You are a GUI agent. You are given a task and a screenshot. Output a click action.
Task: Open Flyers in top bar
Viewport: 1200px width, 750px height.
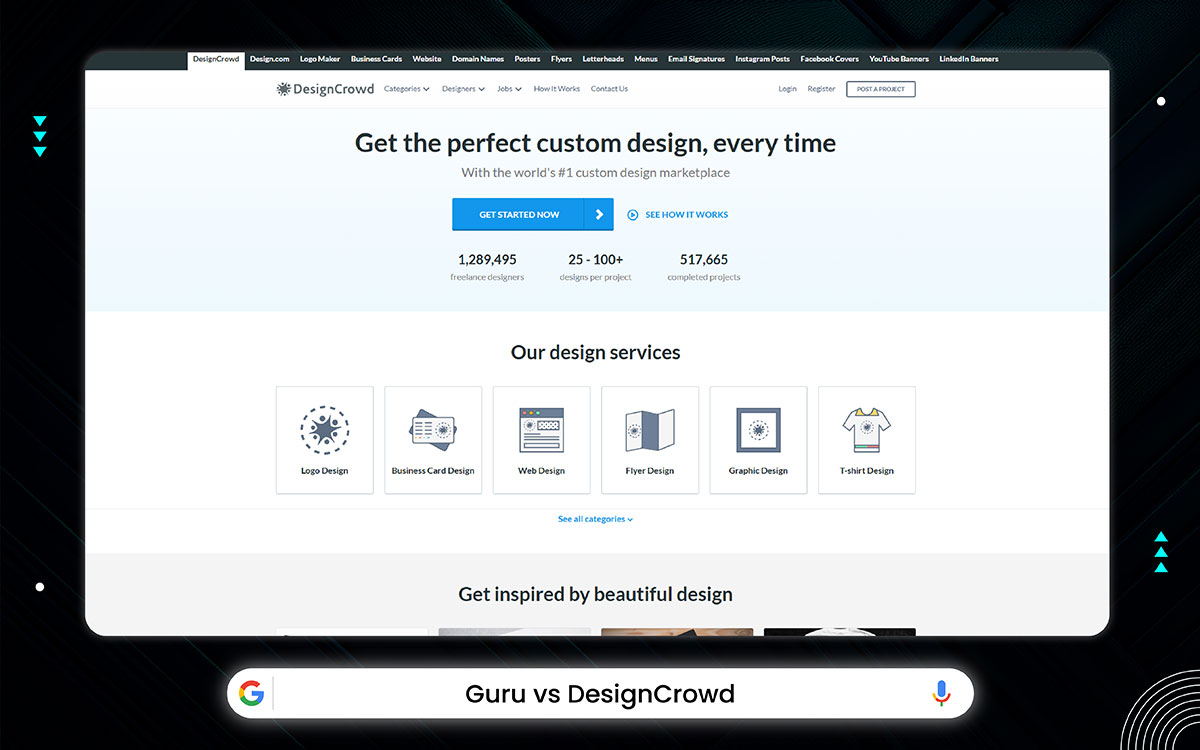(561, 59)
